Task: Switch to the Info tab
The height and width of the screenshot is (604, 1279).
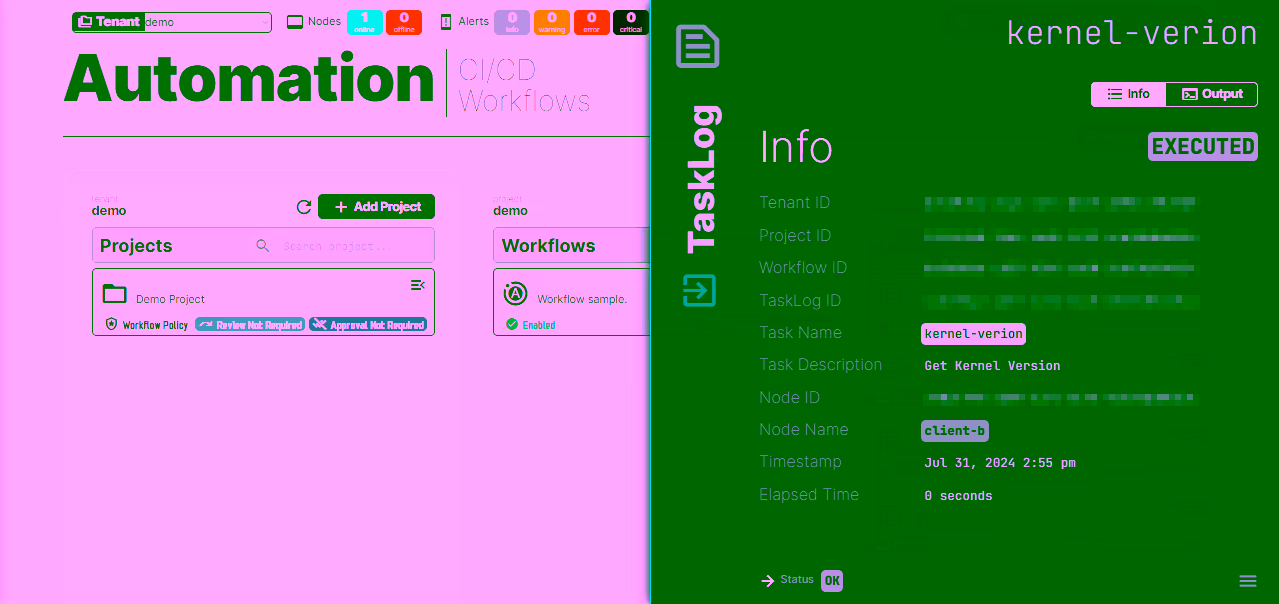Action: 1129,94
